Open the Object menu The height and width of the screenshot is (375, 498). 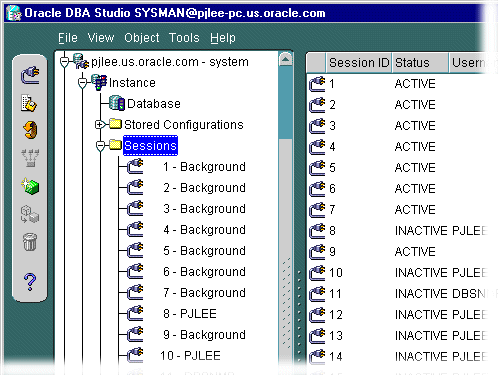[x=142, y=38]
